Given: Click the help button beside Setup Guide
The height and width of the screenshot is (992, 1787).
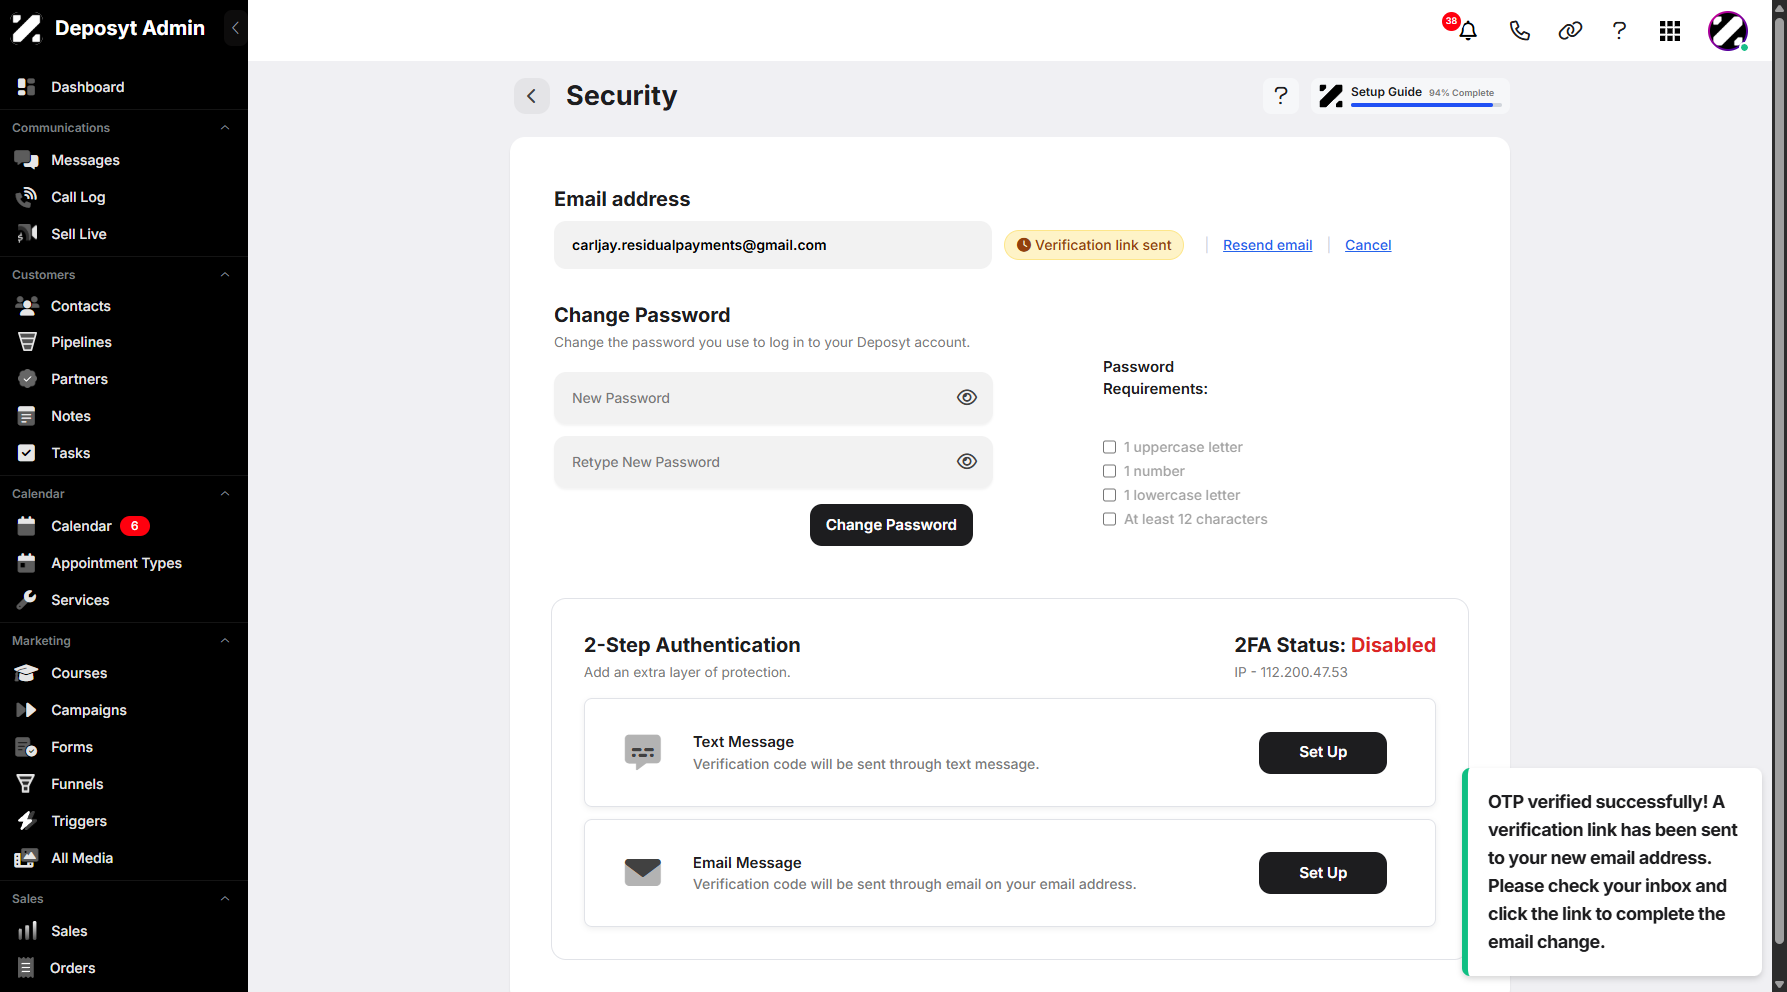Looking at the screenshot, I should 1281,96.
